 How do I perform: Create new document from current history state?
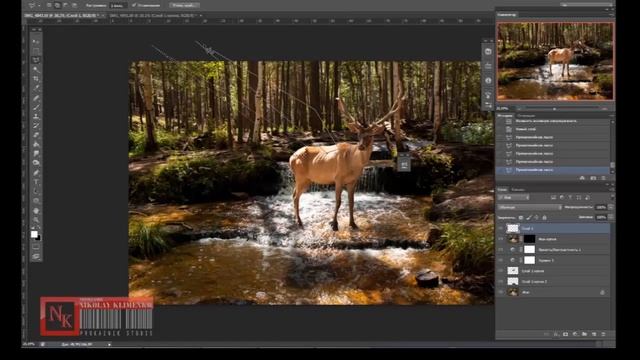point(582,178)
